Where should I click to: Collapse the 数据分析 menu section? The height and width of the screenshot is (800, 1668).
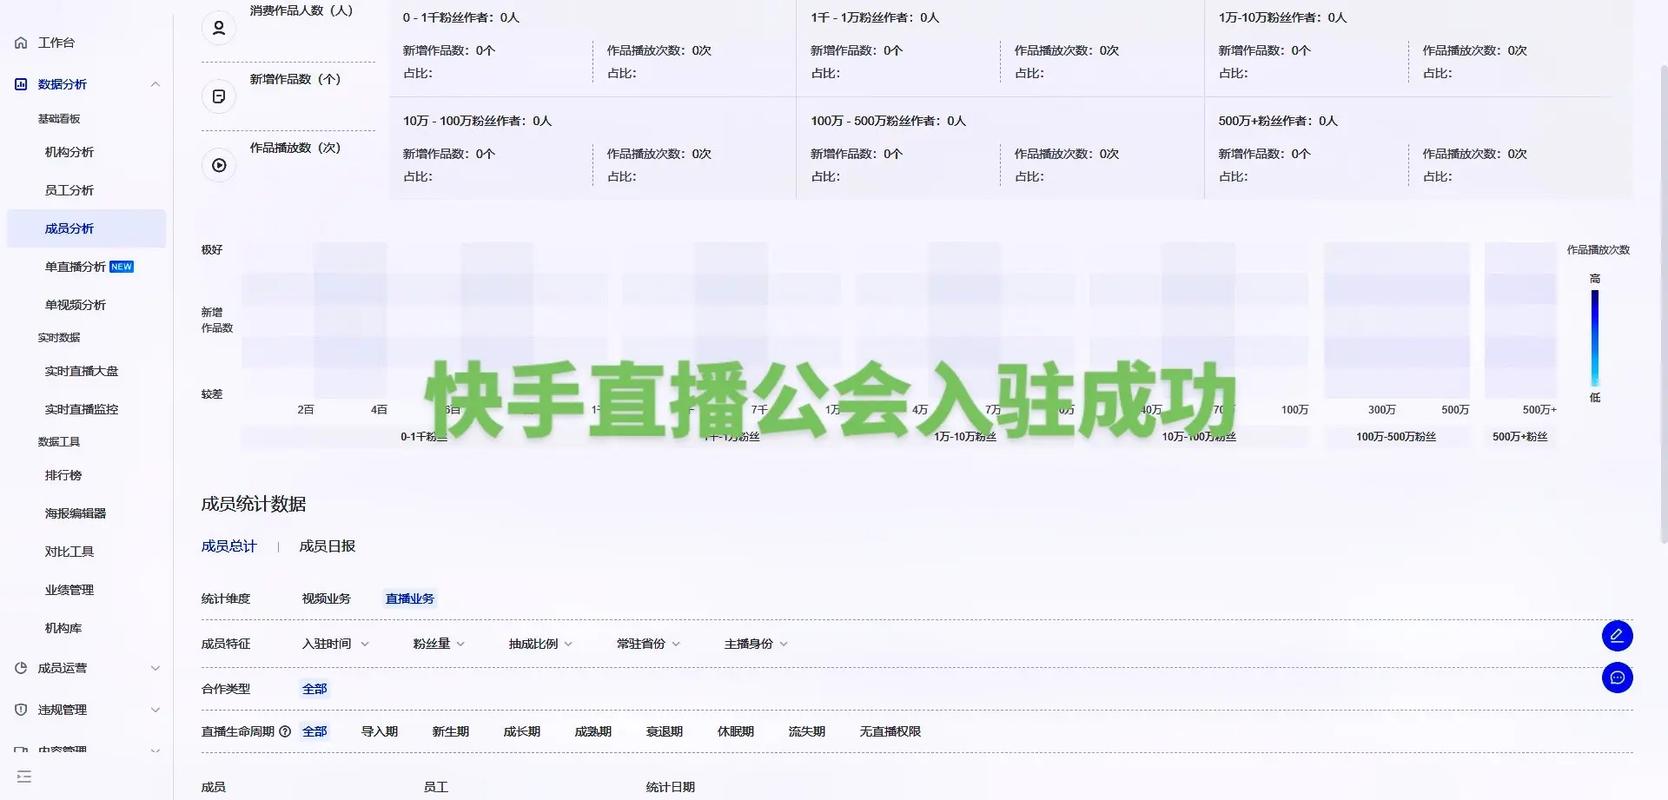(155, 84)
